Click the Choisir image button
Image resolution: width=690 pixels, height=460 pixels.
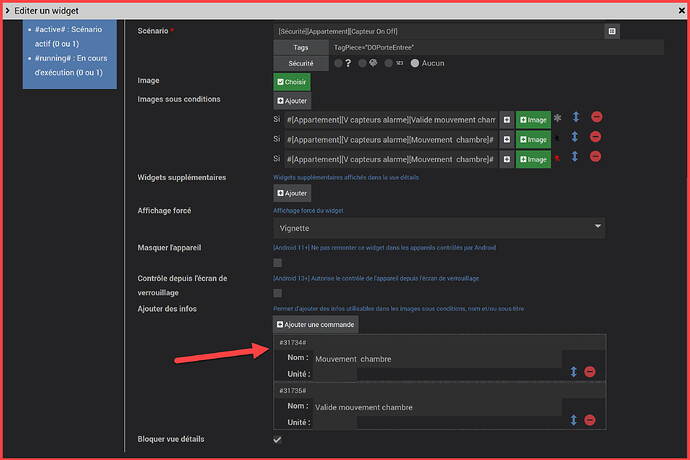coord(292,82)
